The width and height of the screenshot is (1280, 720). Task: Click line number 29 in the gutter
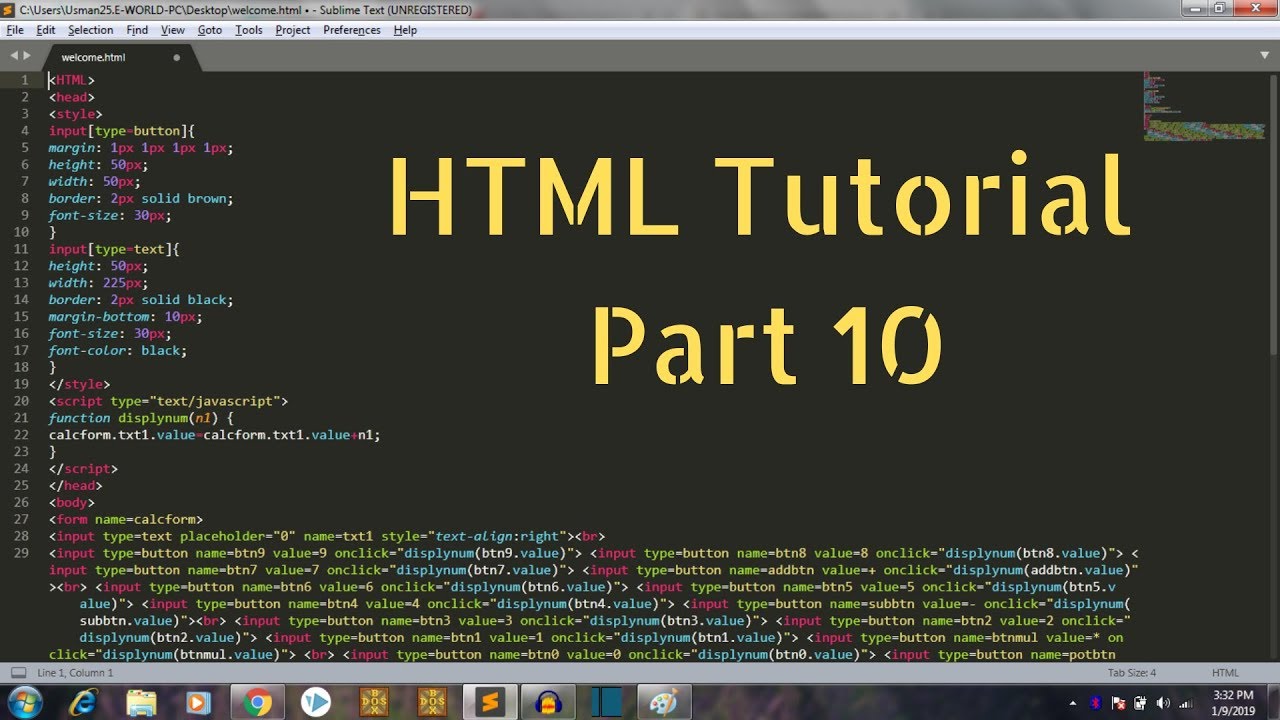click(22, 553)
